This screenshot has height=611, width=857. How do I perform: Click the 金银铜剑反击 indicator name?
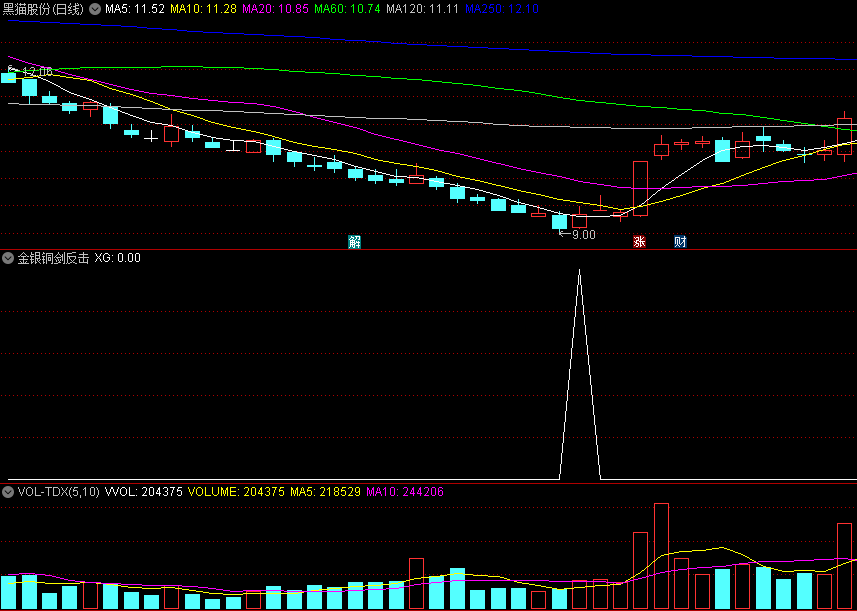pyautogui.click(x=53, y=258)
